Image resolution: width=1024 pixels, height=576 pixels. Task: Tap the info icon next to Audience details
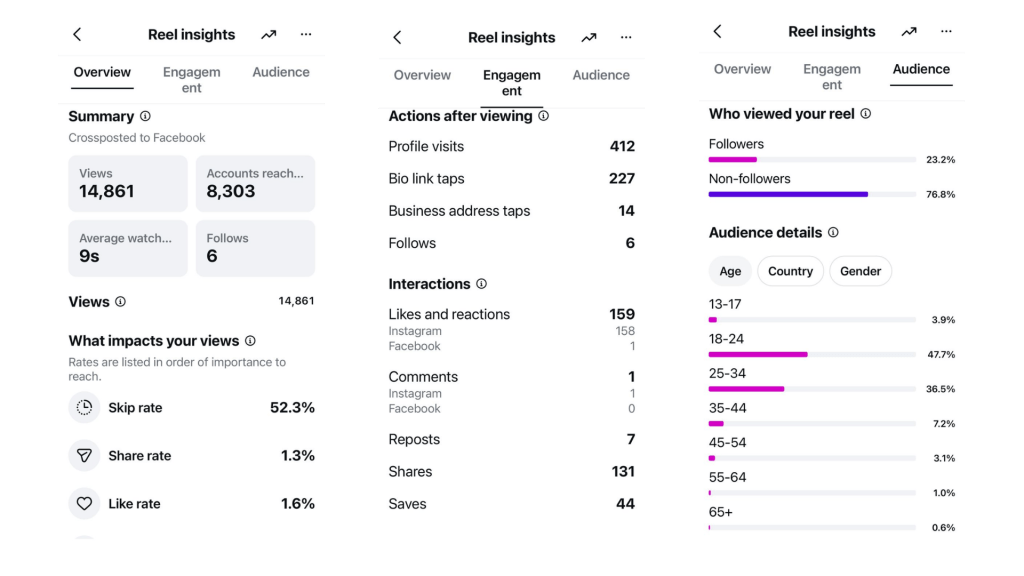tap(833, 232)
